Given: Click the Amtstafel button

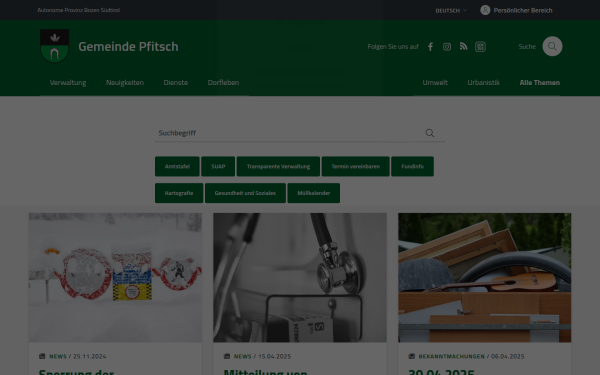Looking at the screenshot, I should click(177, 166).
